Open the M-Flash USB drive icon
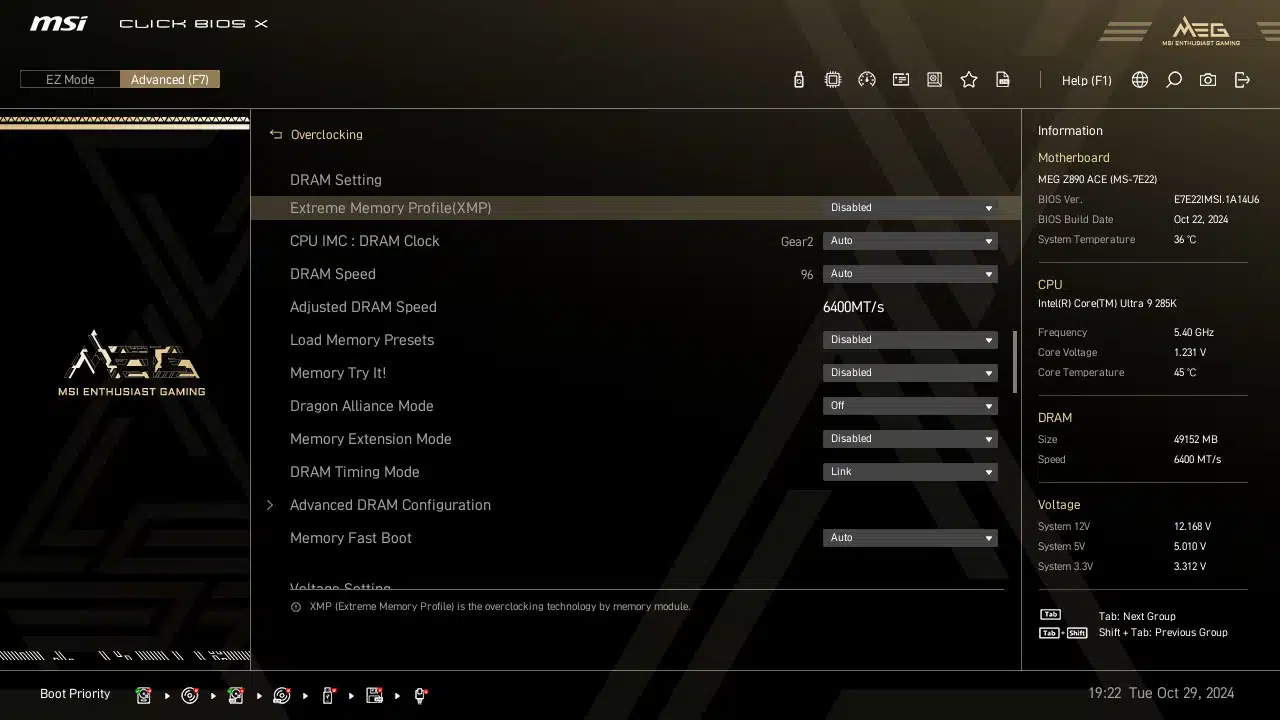This screenshot has height=720, width=1280. coord(798,80)
